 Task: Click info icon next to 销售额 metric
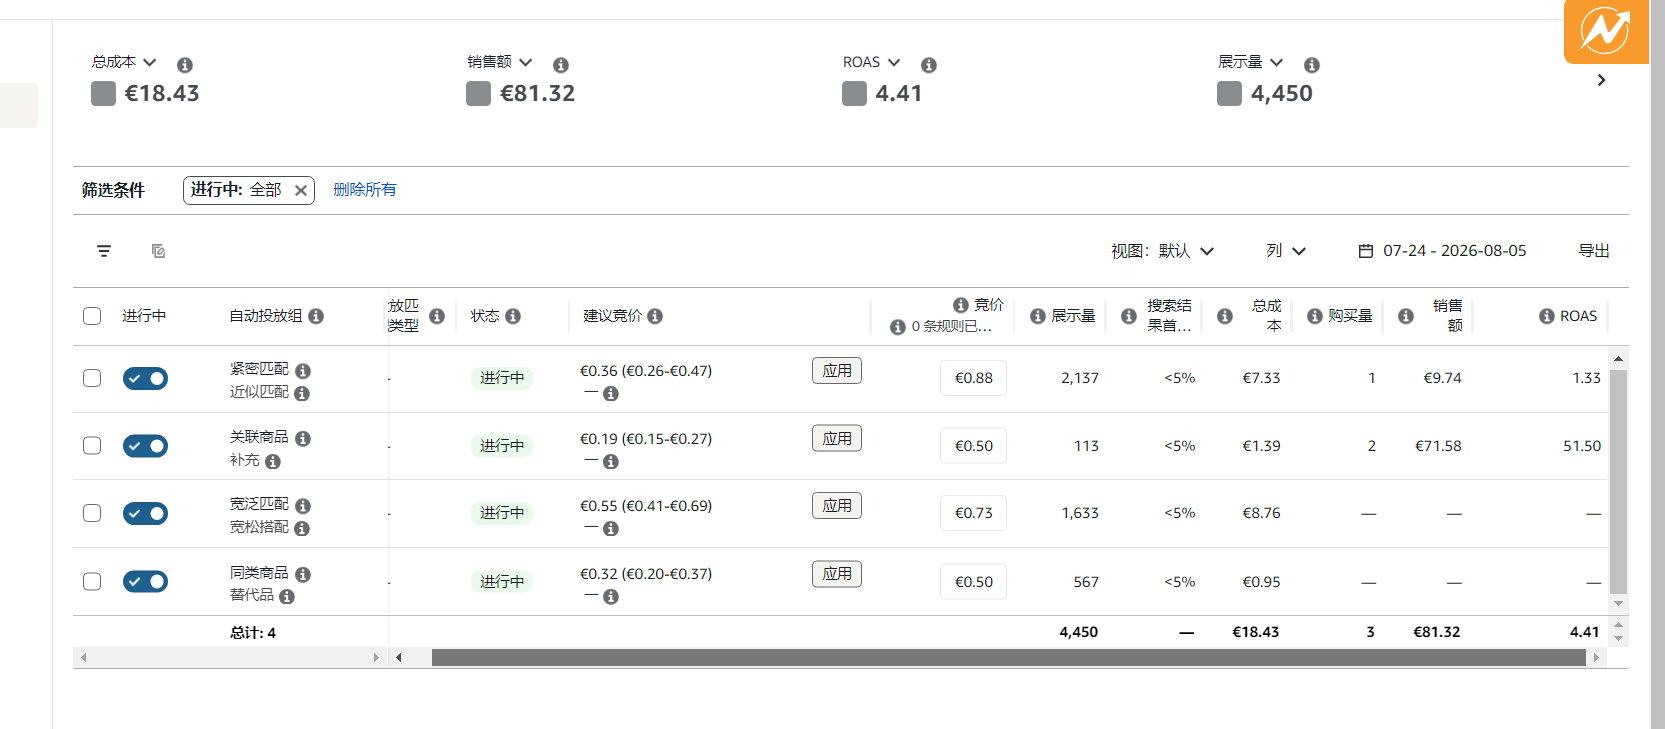(x=561, y=65)
